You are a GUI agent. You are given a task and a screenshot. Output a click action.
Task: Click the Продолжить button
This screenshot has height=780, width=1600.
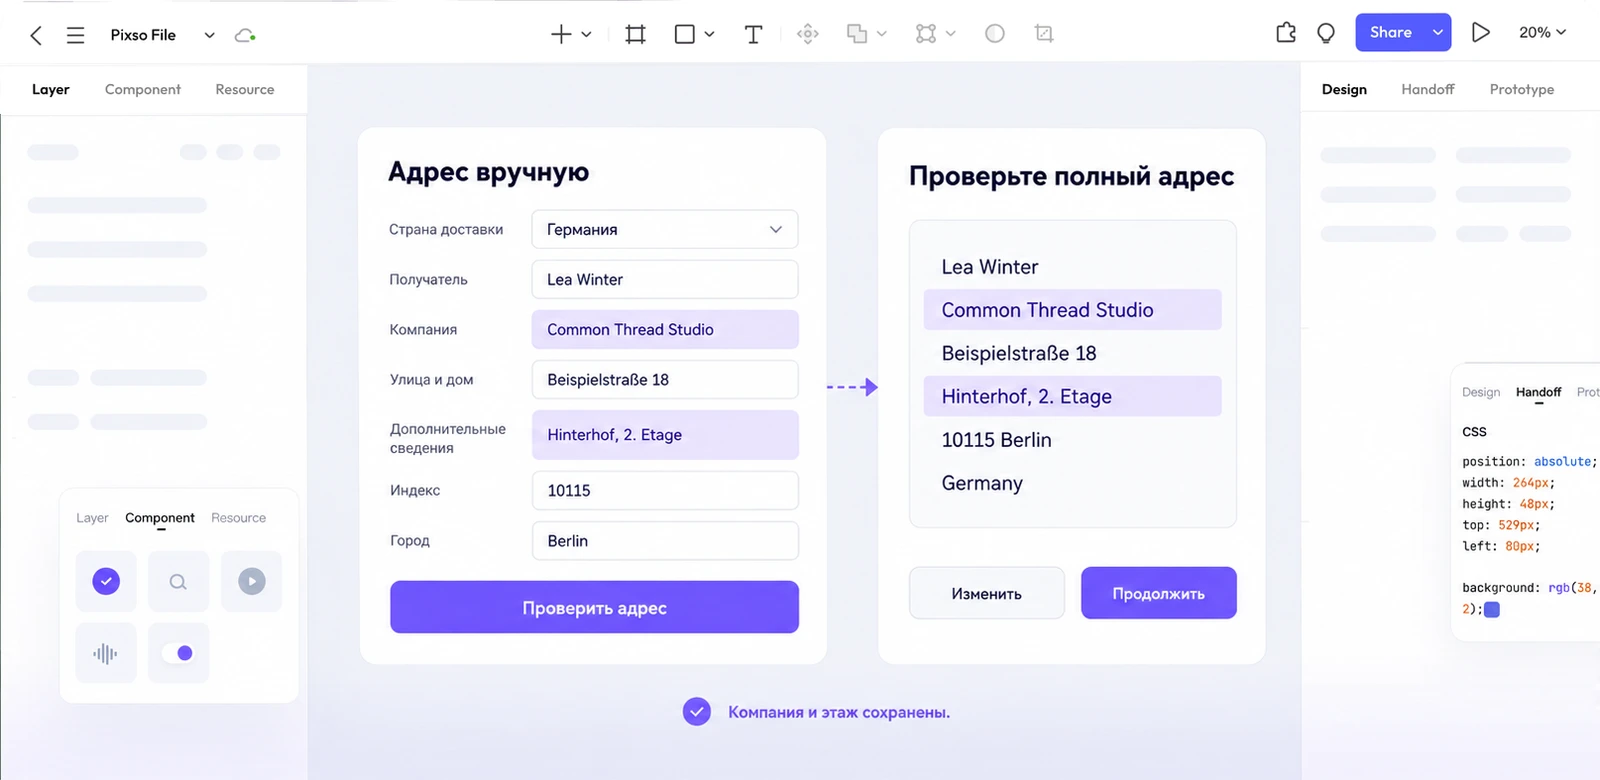pyautogui.click(x=1159, y=593)
